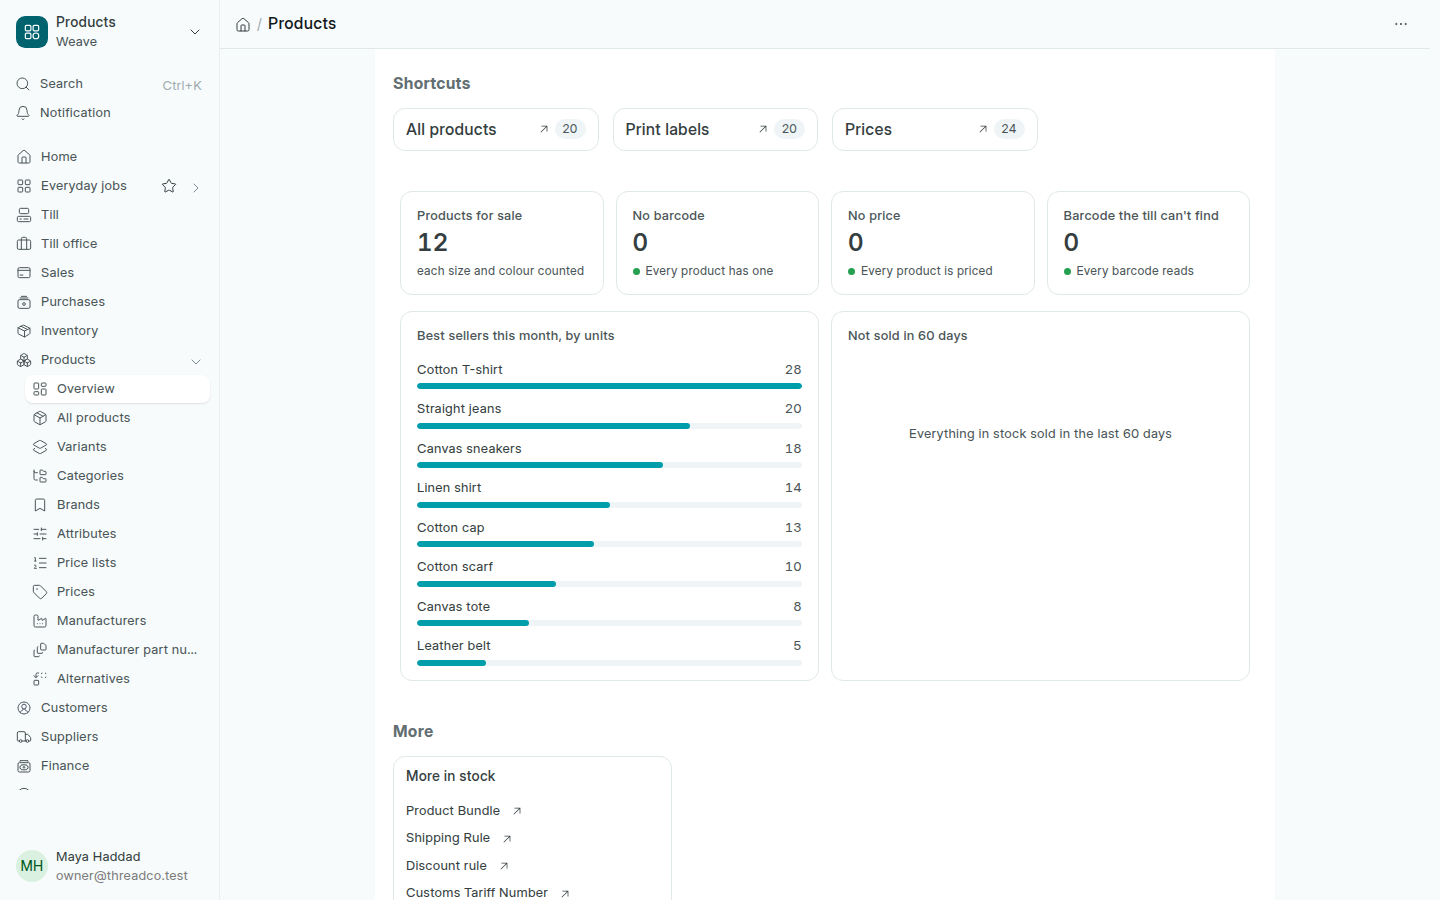The width and height of the screenshot is (1440, 900).
Task: Open Maya Haddad user profile
Action: pos(109,866)
